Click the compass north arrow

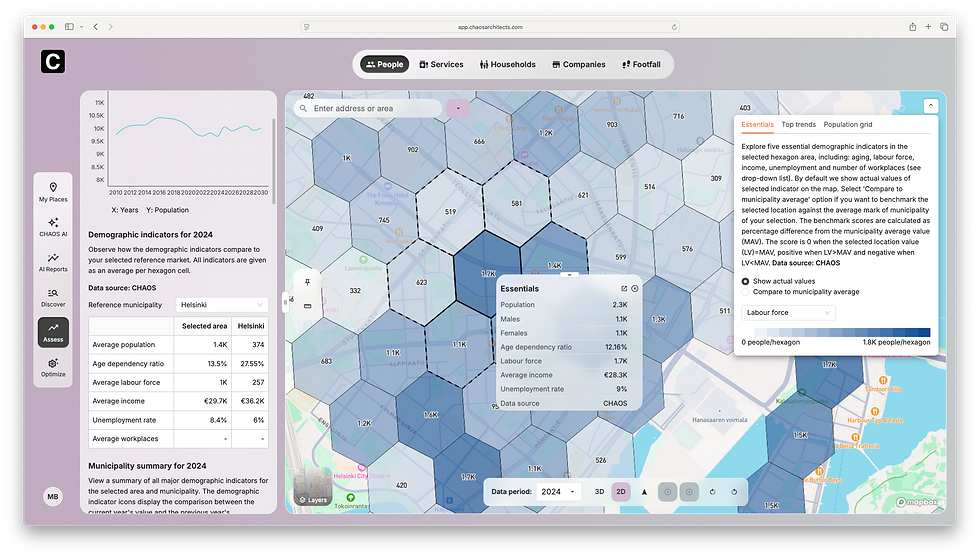[644, 492]
